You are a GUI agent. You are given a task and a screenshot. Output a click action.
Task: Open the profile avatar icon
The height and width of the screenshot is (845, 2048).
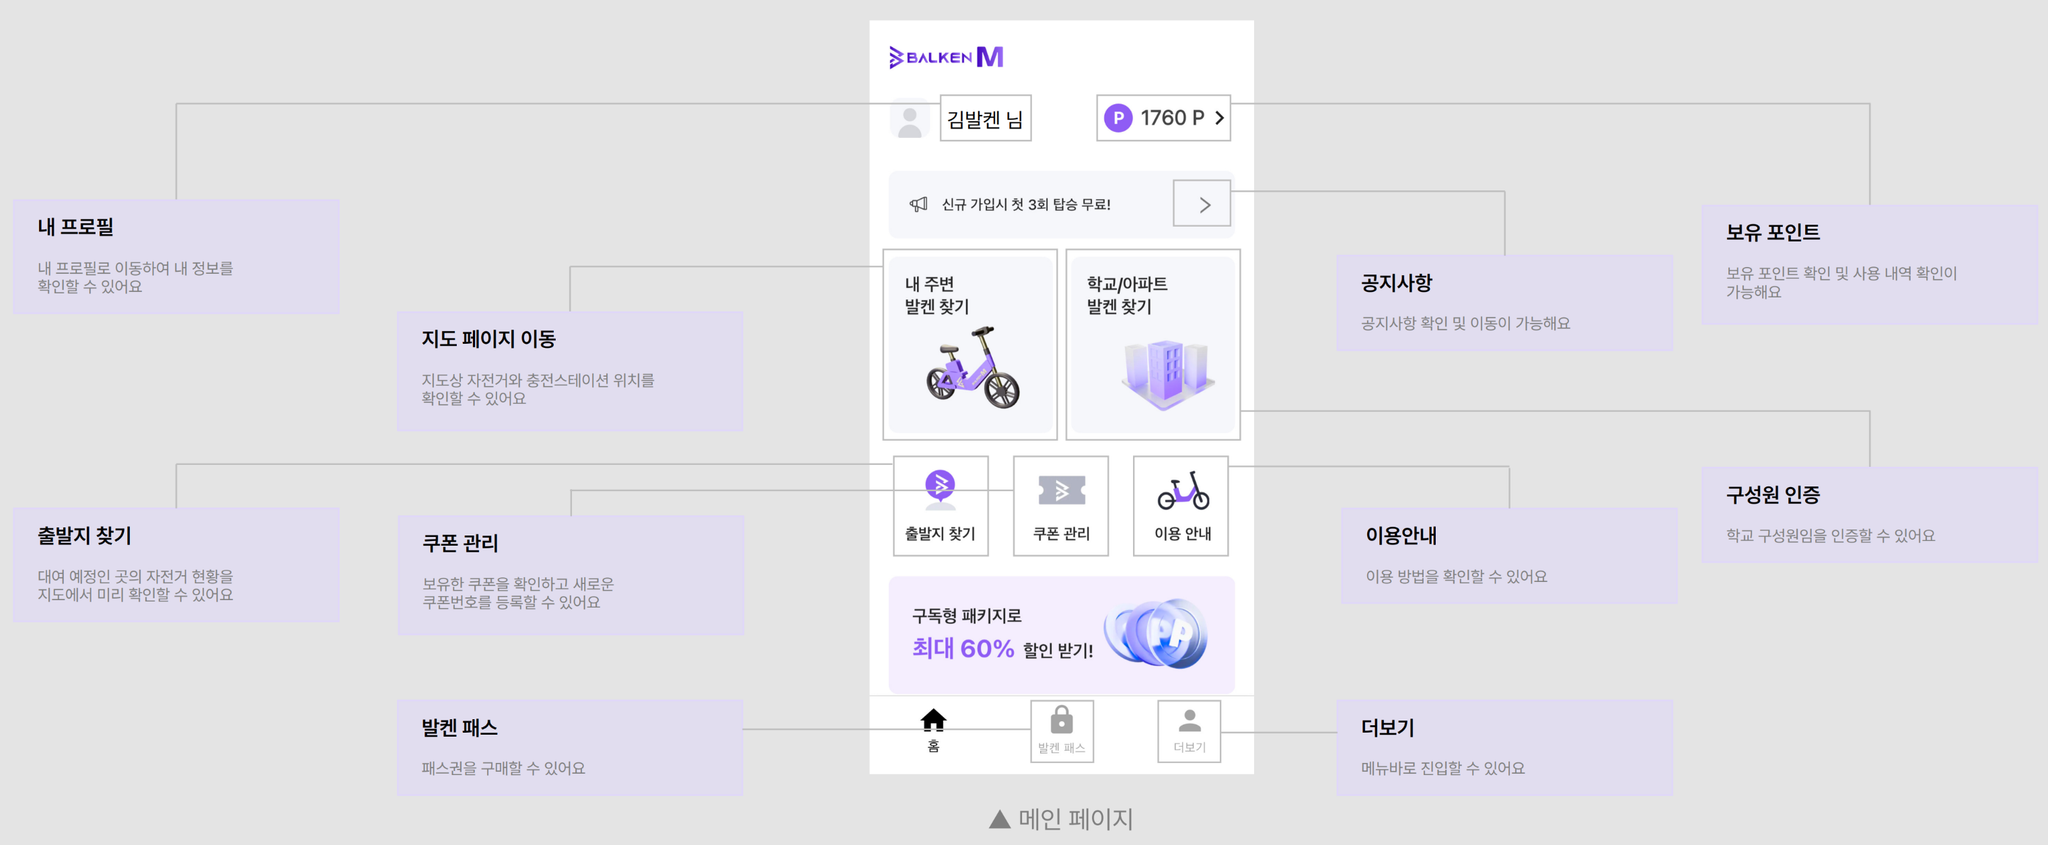coord(909,120)
